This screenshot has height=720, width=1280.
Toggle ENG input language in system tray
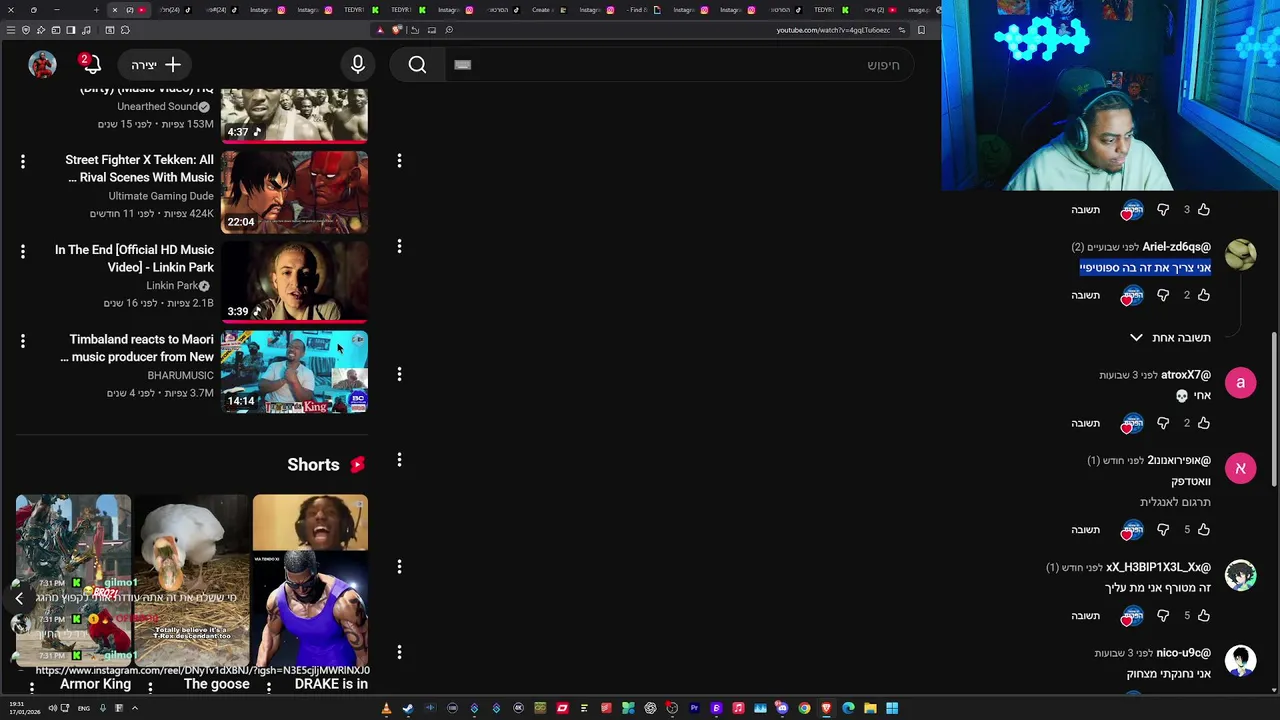[83, 708]
